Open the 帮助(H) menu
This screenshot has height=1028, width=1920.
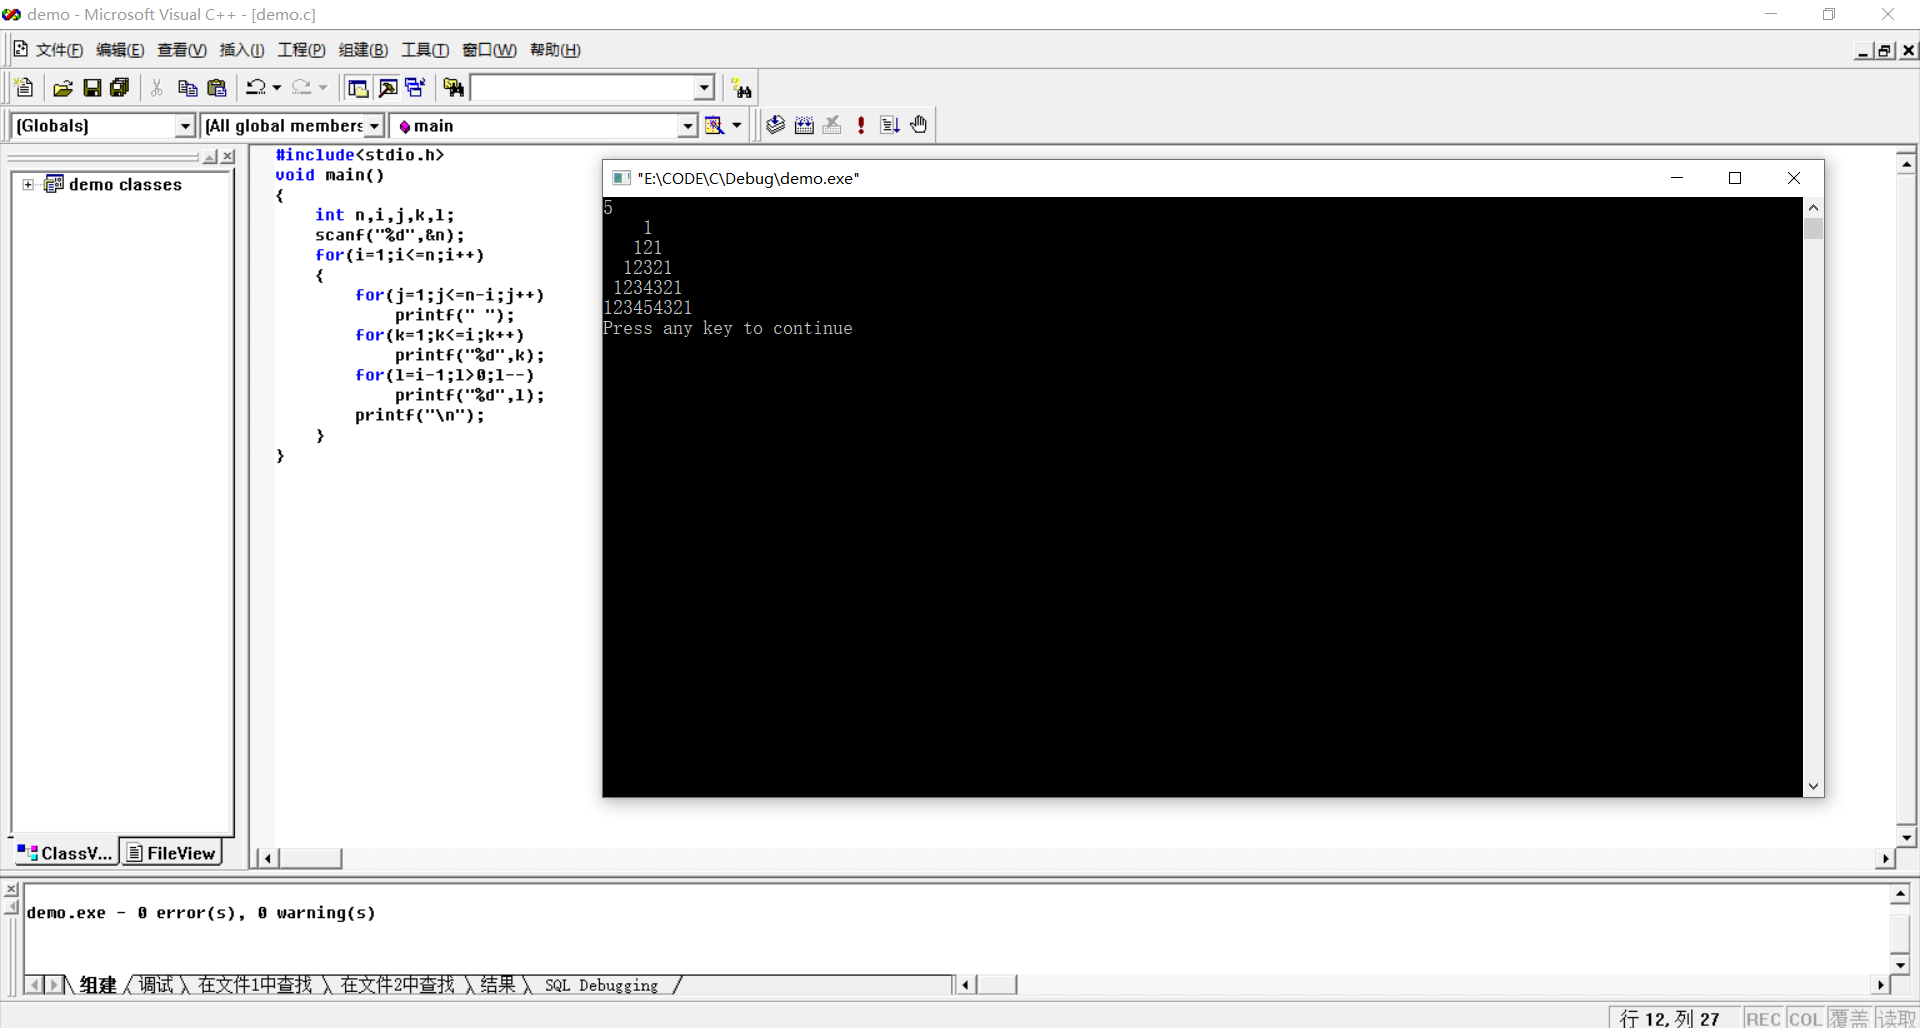coord(555,50)
